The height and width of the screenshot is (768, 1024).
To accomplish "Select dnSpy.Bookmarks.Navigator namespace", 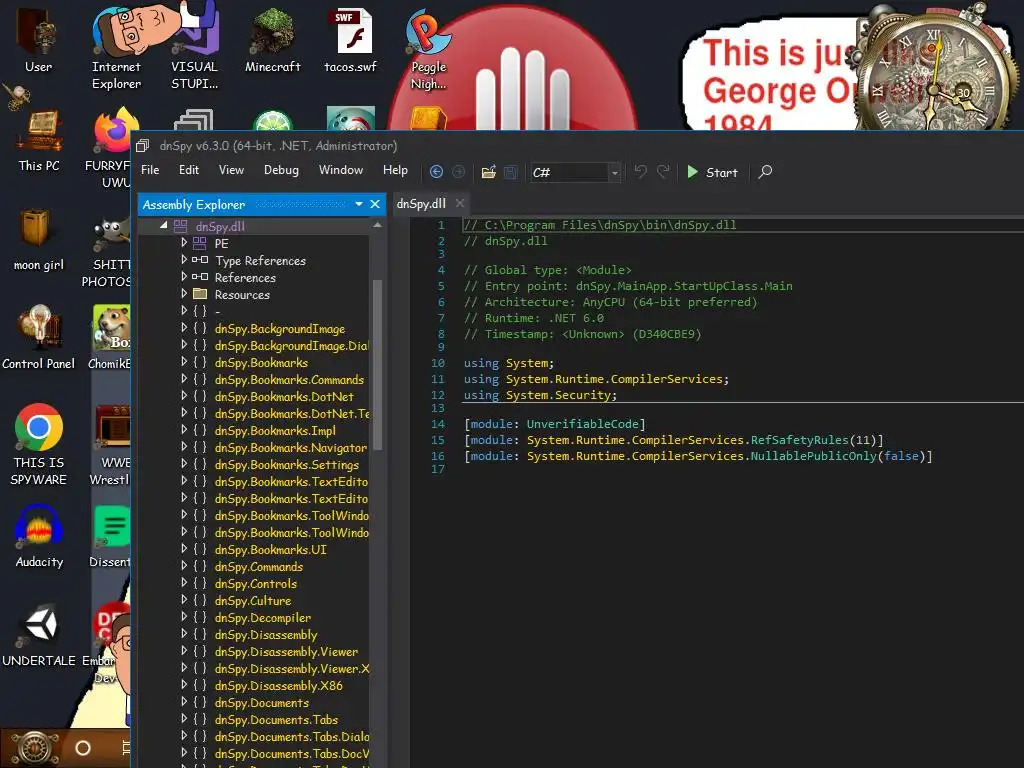I will pyautogui.click(x=291, y=447).
